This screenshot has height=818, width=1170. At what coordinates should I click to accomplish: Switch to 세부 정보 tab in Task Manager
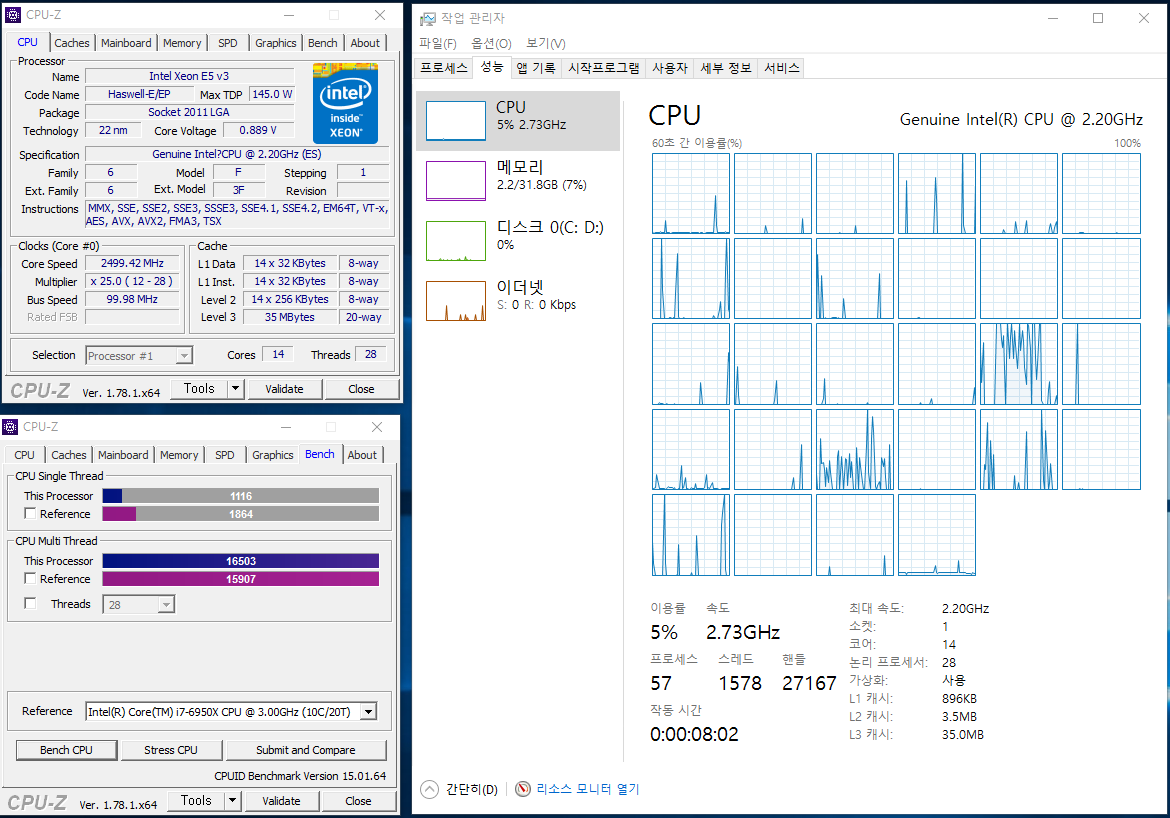click(725, 68)
